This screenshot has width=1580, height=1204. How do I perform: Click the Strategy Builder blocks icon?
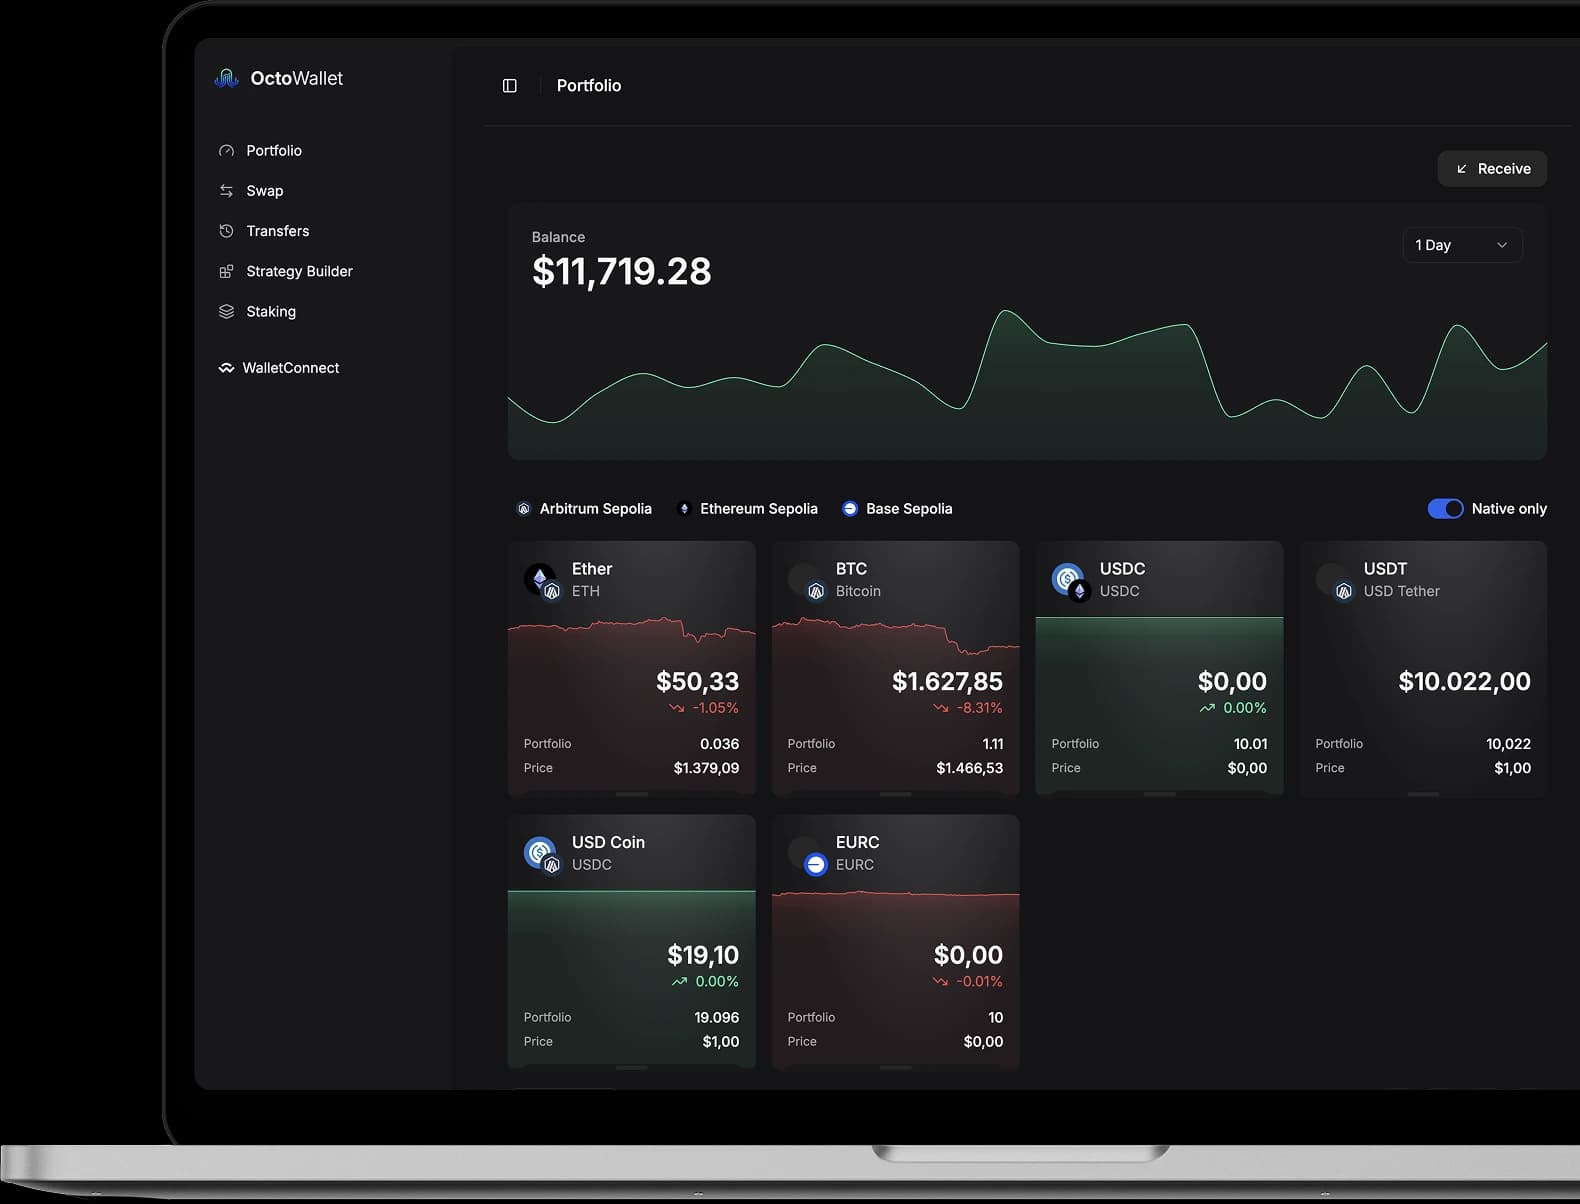(226, 271)
